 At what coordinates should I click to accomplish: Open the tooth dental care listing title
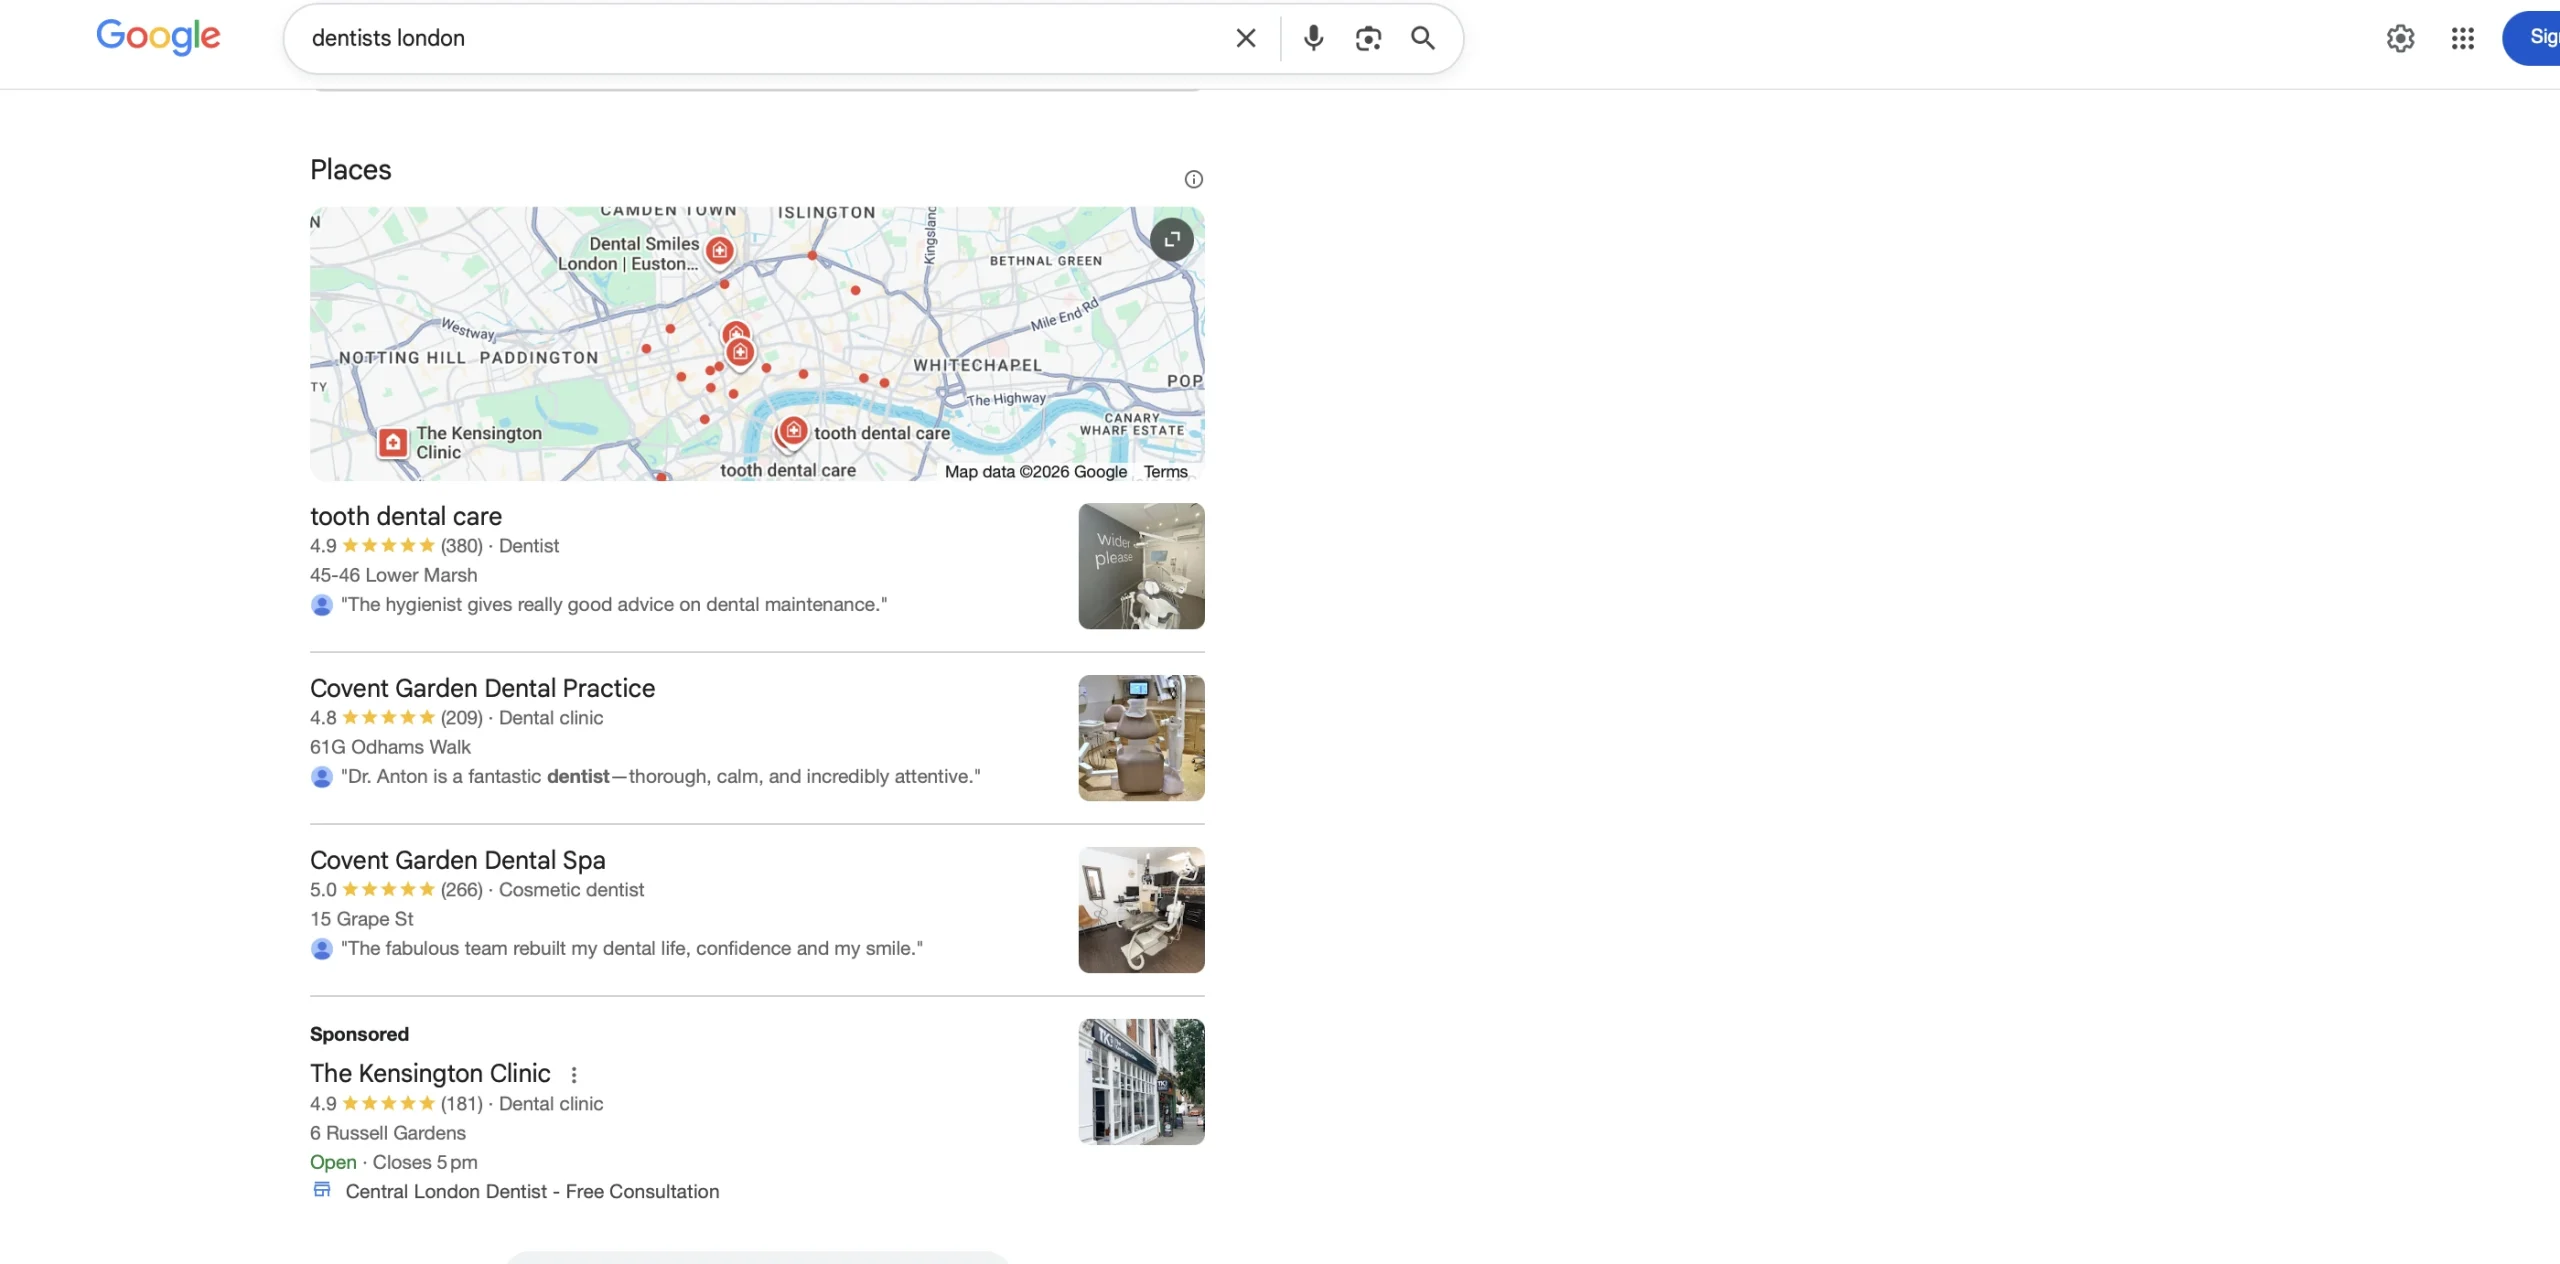pyautogui.click(x=406, y=516)
